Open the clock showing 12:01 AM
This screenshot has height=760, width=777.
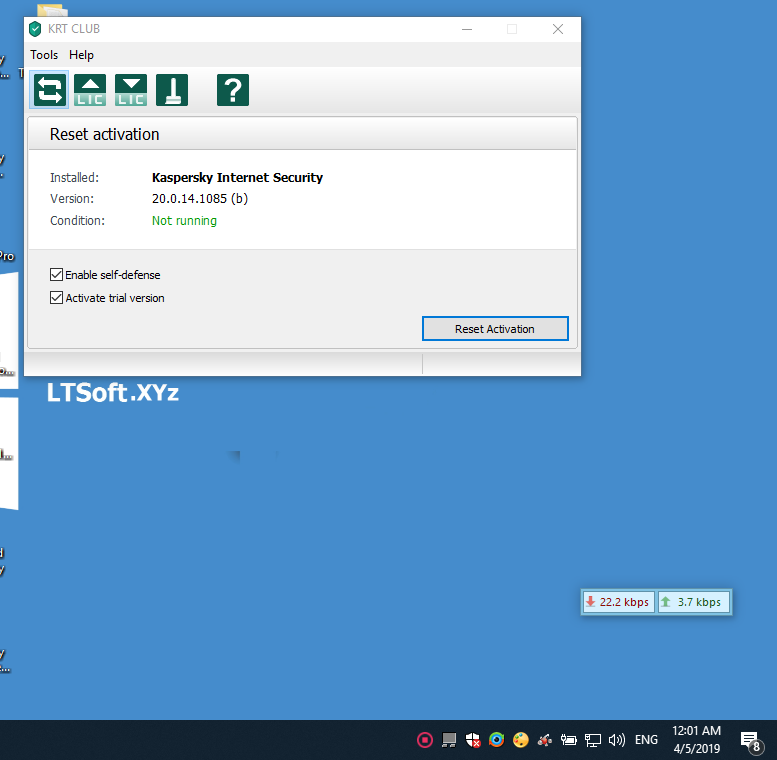point(696,739)
